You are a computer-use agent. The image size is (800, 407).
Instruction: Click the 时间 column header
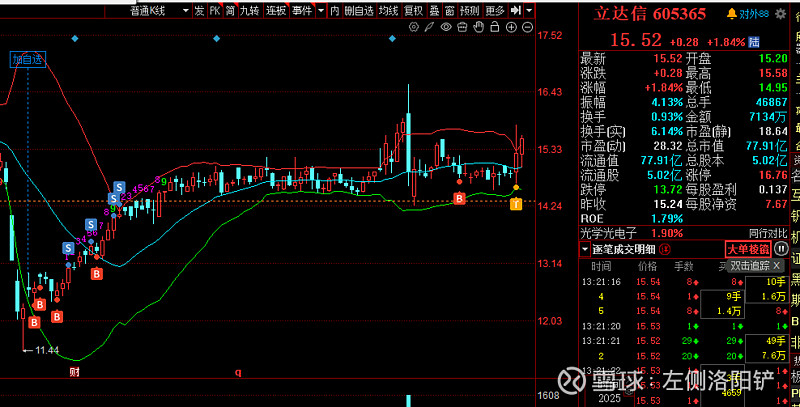(601, 266)
